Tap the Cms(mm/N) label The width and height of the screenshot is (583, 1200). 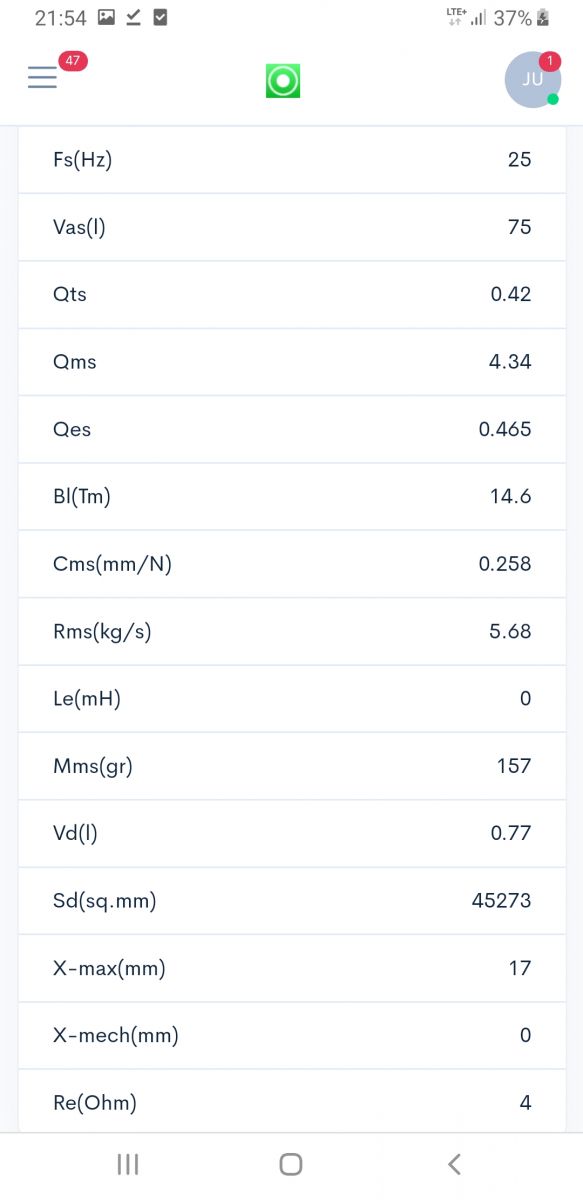point(112,564)
